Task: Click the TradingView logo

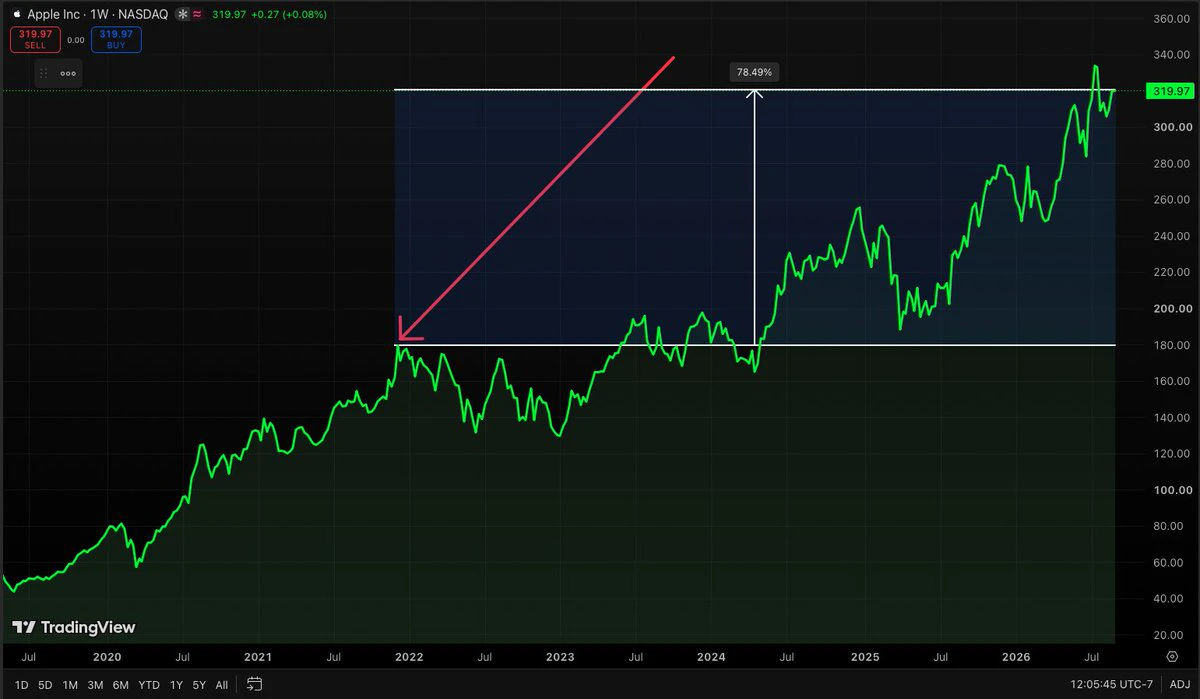Action: coord(73,627)
